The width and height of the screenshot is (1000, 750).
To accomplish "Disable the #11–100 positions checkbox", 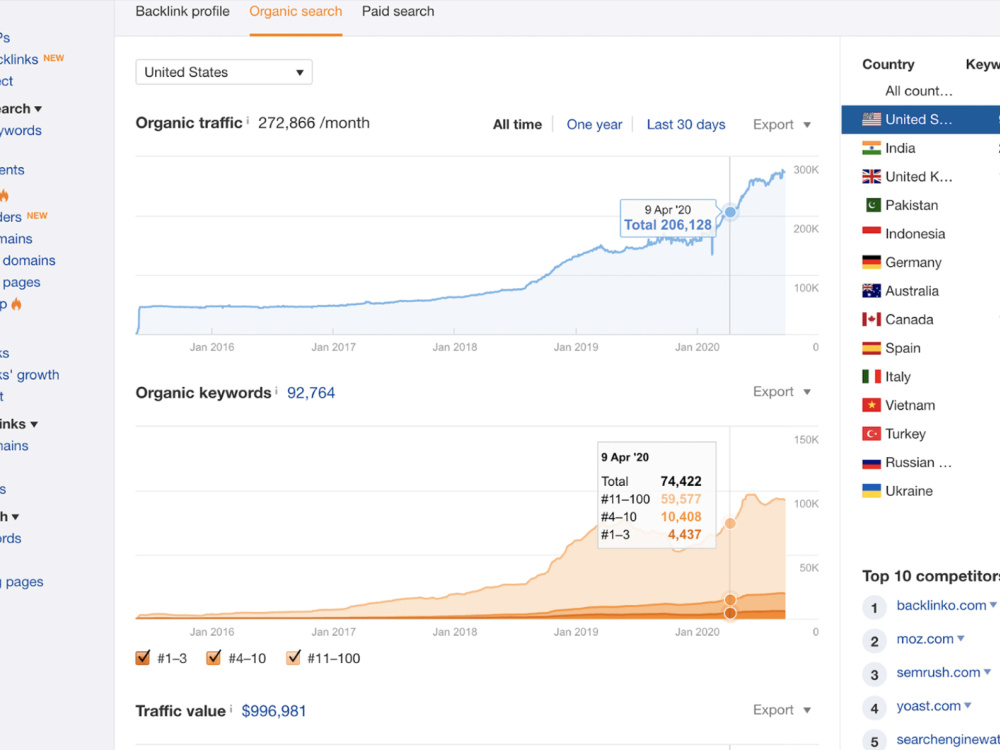I will coord(293,658).
